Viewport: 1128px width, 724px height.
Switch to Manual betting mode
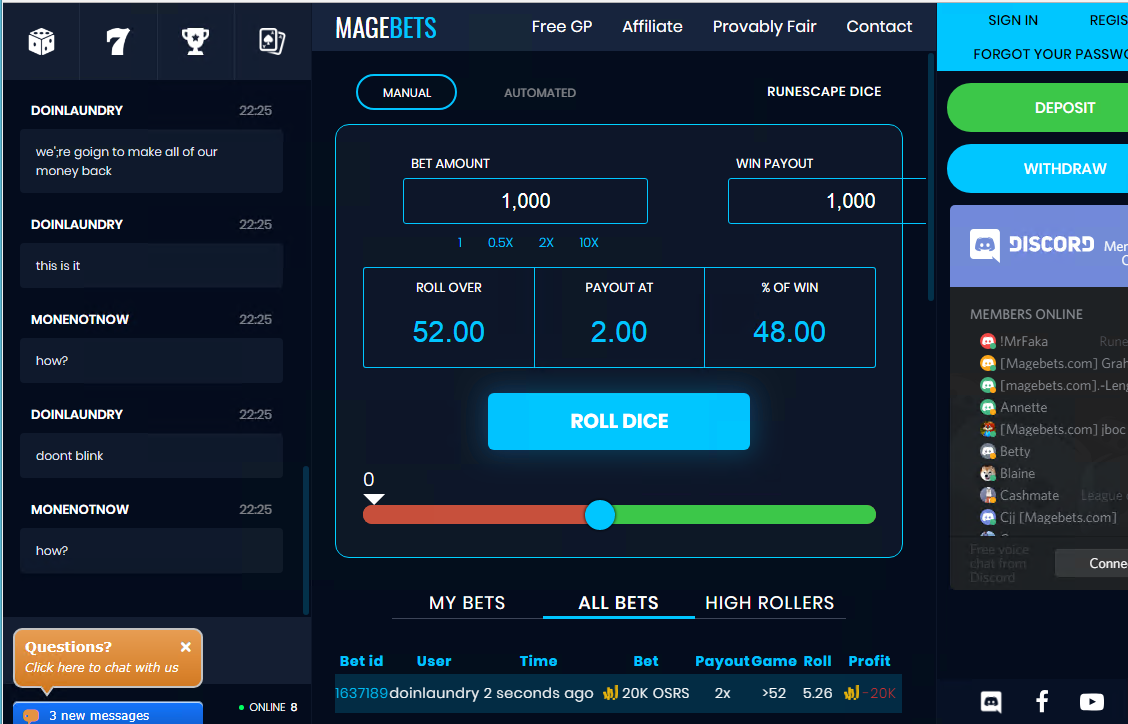pos(406,92)
